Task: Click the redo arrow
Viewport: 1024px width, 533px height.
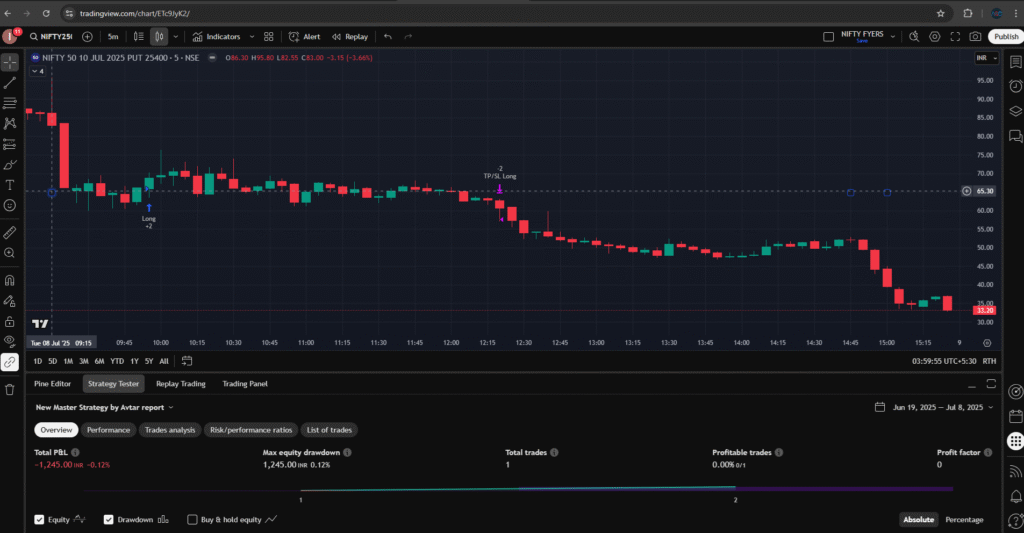Action: point(408,37)
